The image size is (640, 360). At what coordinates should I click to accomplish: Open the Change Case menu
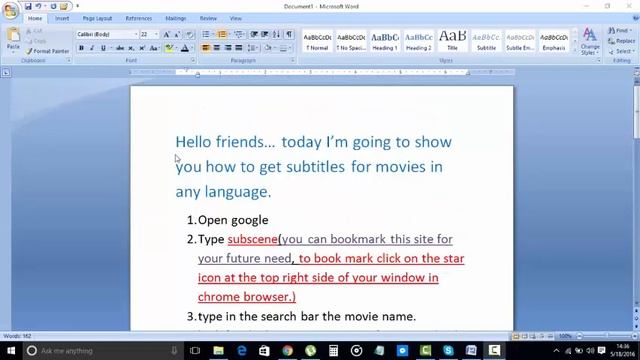pyautogui.click(x=154, y=48)
